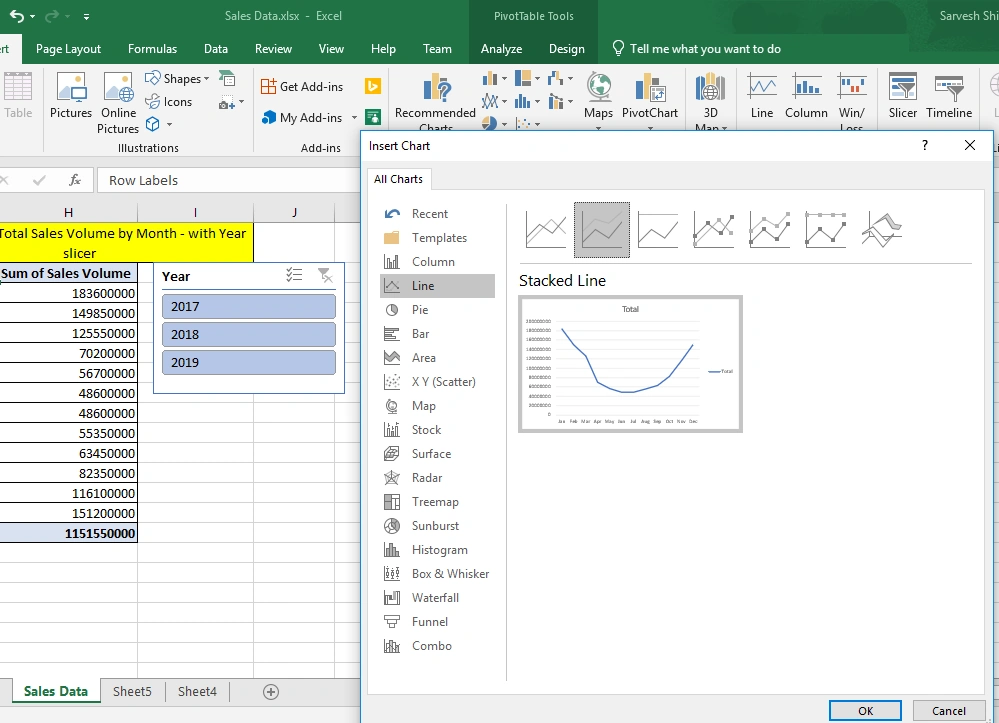
Task: Insert a Line sparkline
Action: (762, 96)
